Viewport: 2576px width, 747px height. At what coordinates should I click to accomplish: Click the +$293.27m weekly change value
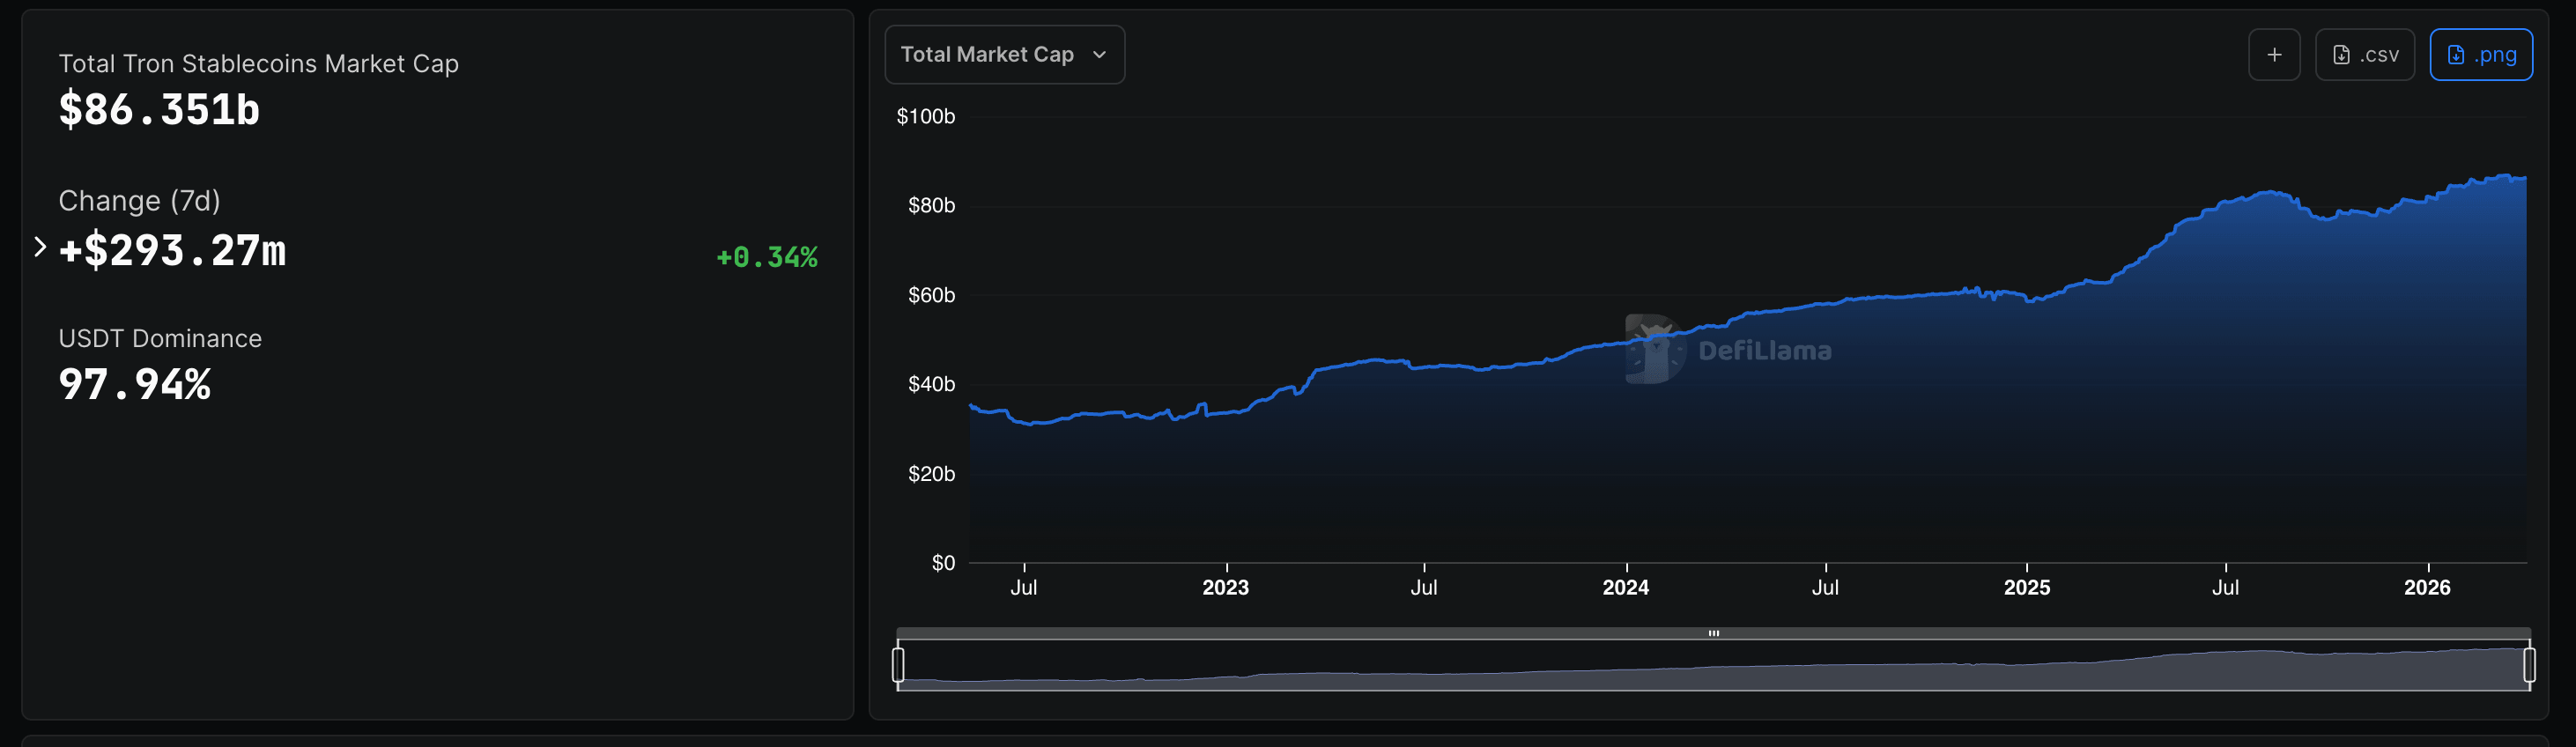pos(172,251)
